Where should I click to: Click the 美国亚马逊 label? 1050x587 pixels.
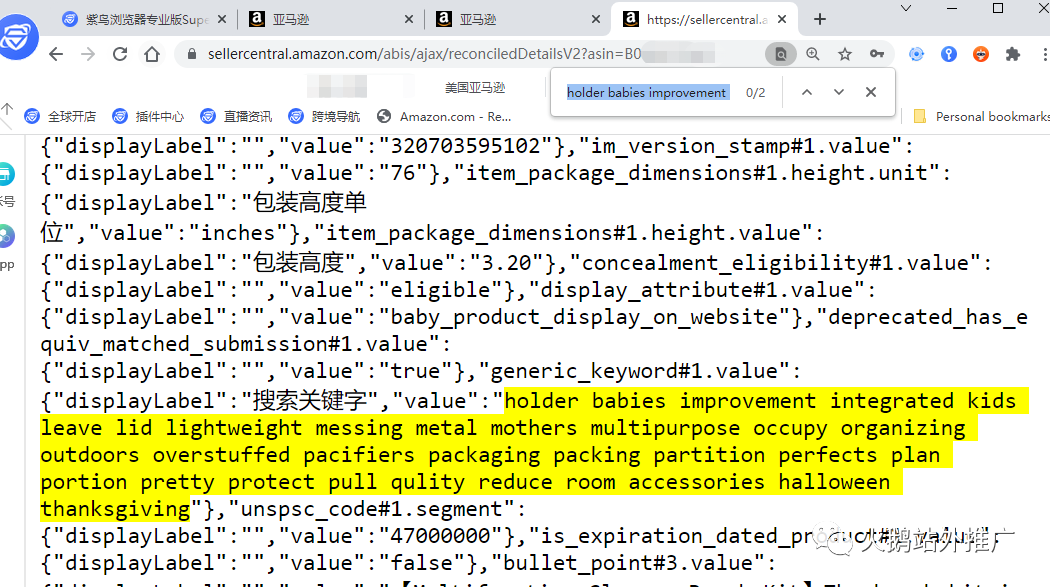[475, 88]
